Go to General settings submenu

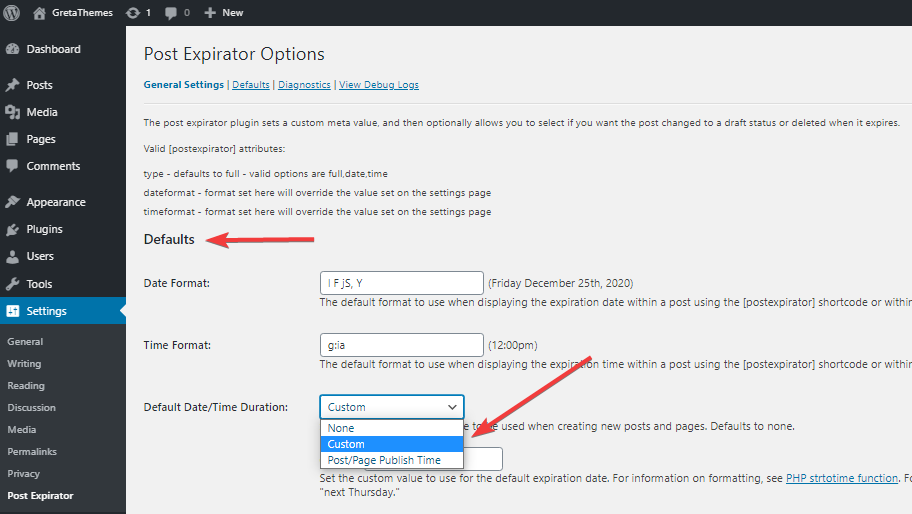tap(25, 342)
